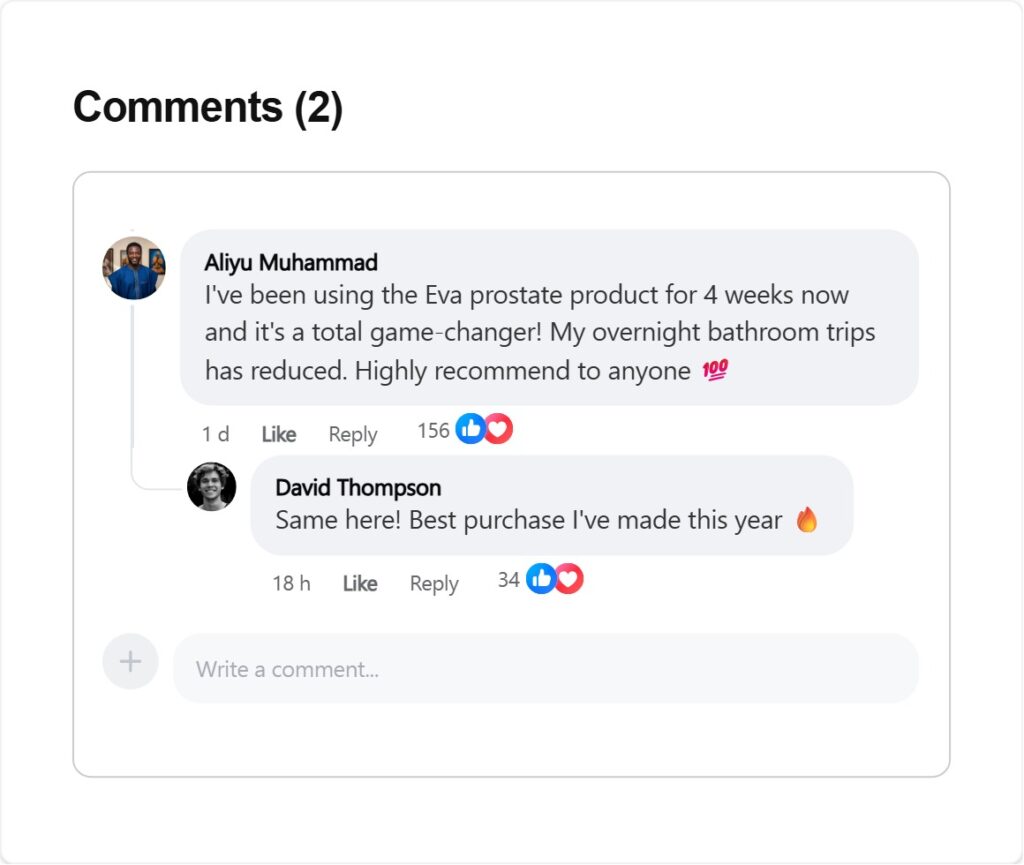
Task: Click the fire emoji in David's reply
Action: 807,520
